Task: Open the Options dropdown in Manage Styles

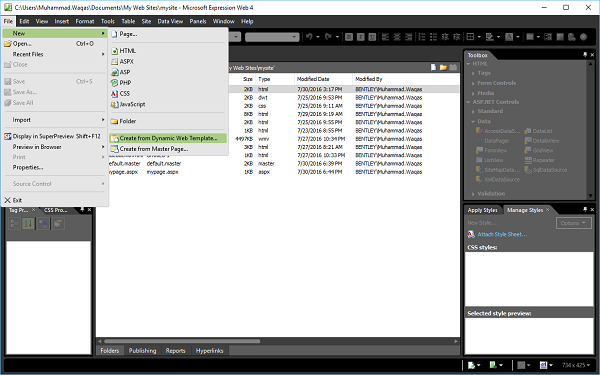Action: pos(573,223)
